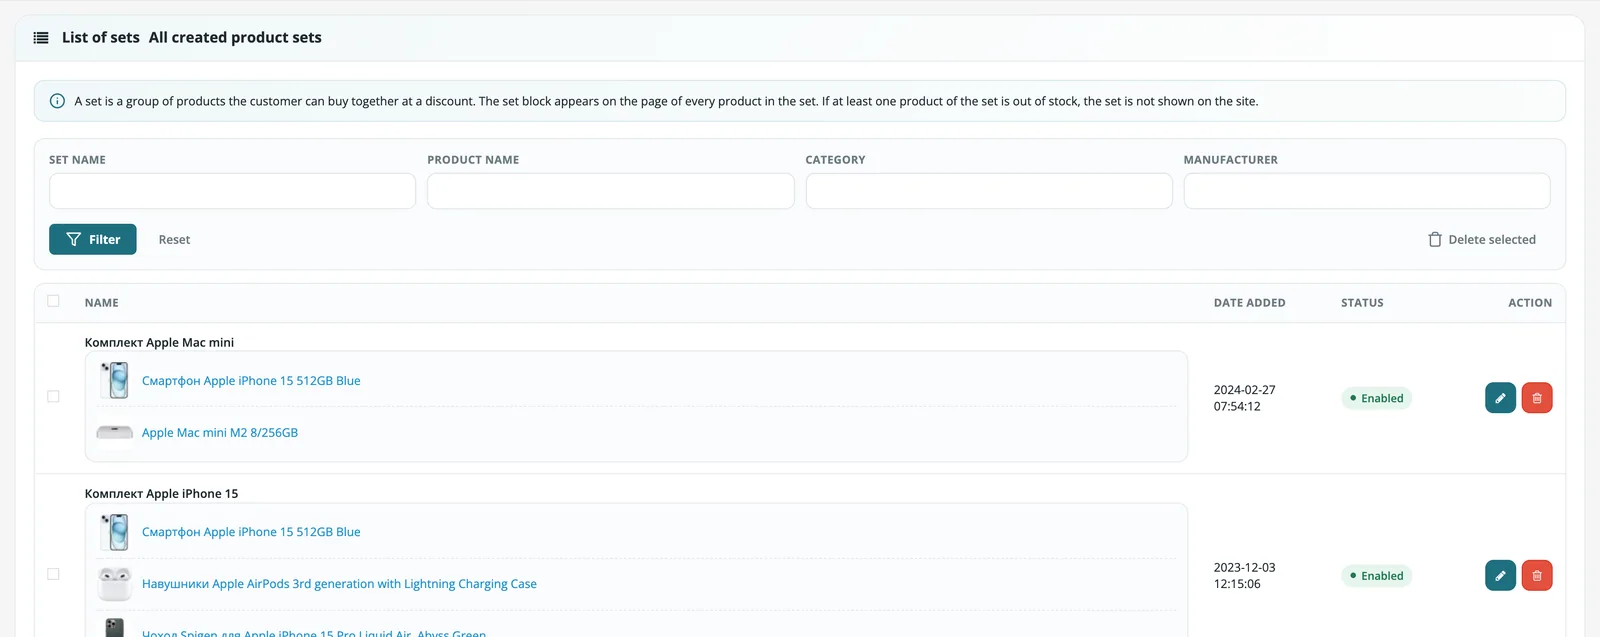
Task: Edit the Комплект Apple Mac mini set
Action: 1500,398
